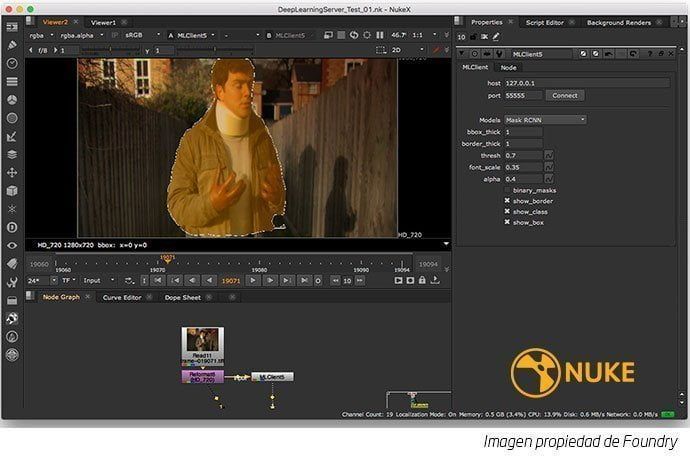
Task: Open the sRGB colorspace dropdown
Action: (x=142, y=35)
